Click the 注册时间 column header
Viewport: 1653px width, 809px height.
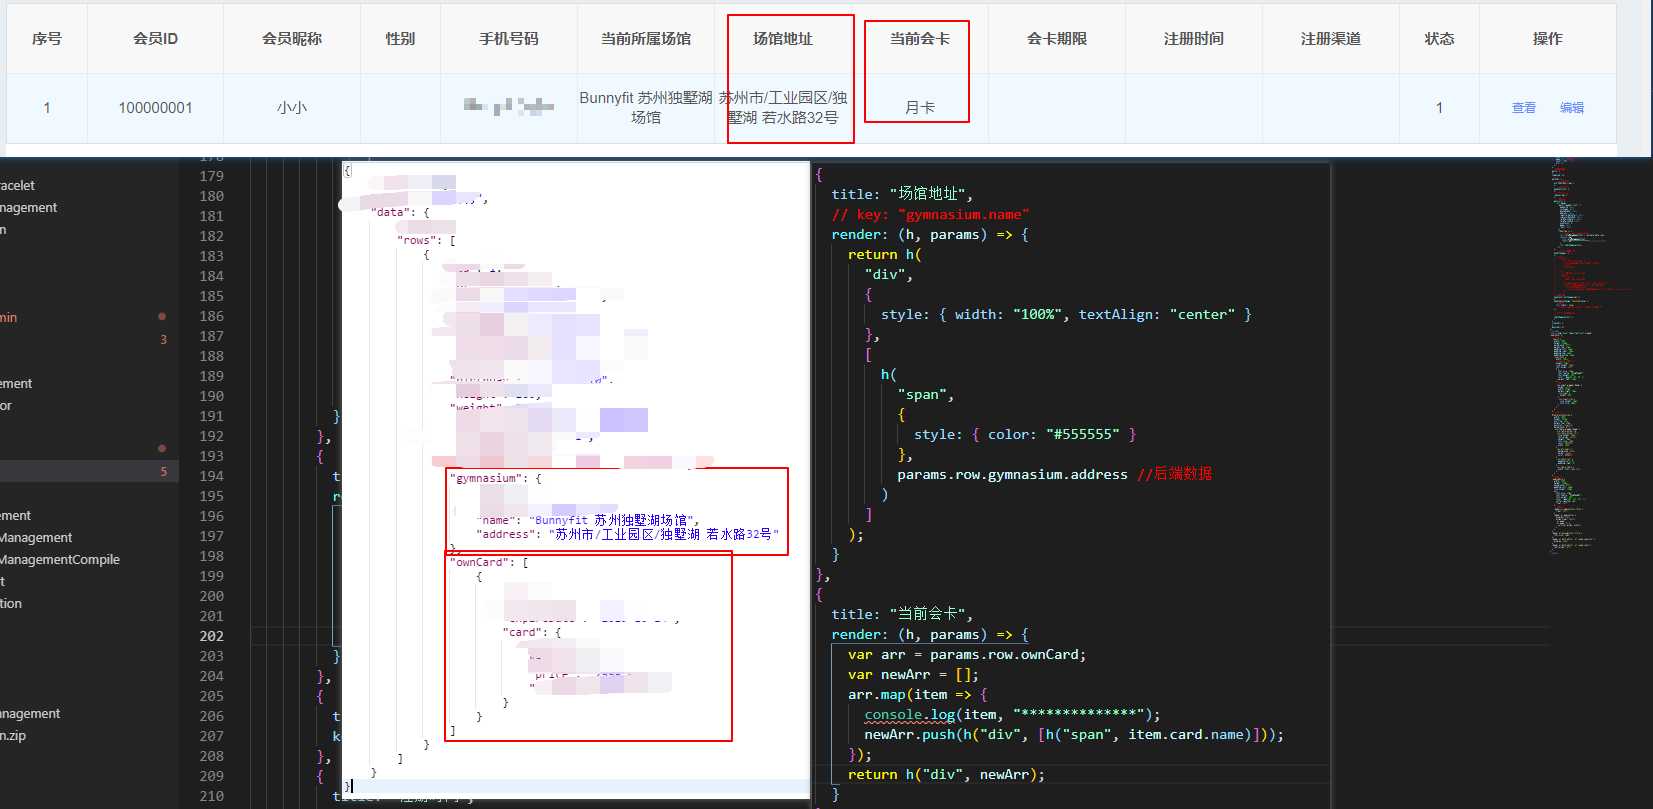pyautogui.click(x=1194, y=39)
